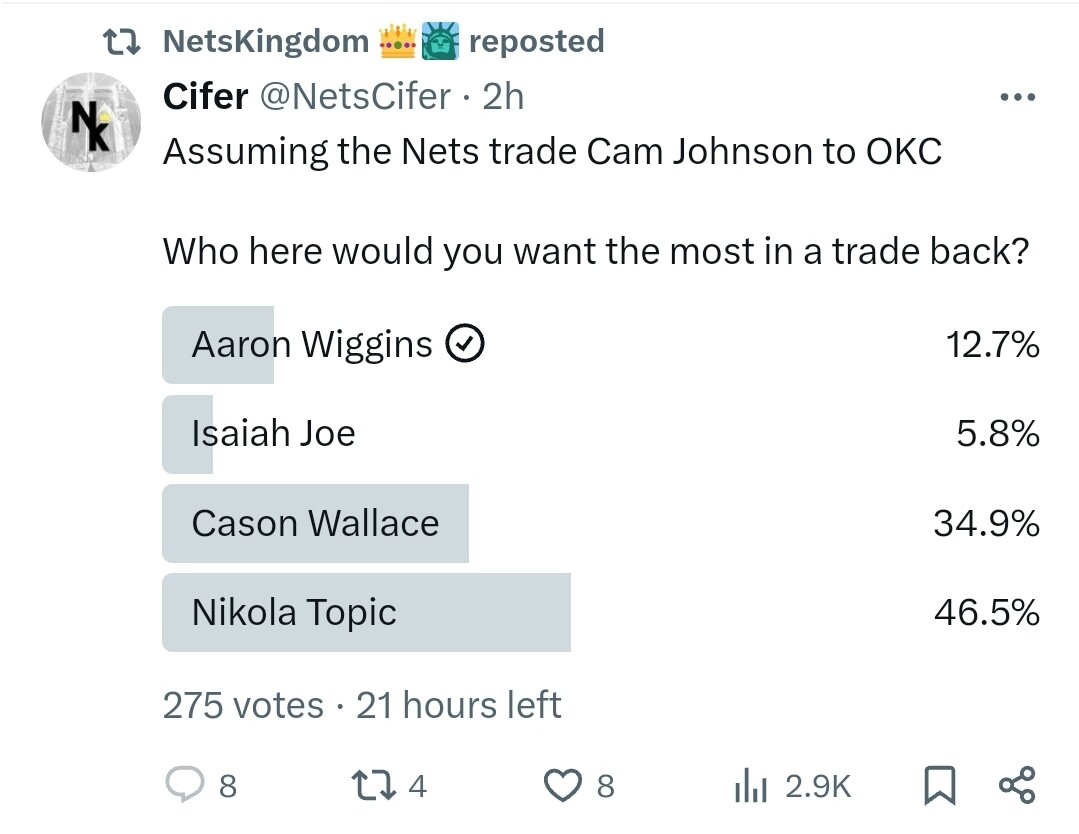The width and height of the screenshot is (1079, 834).
Task: Click the reposted arrows icon at top
Action: [x=123, y=42]
